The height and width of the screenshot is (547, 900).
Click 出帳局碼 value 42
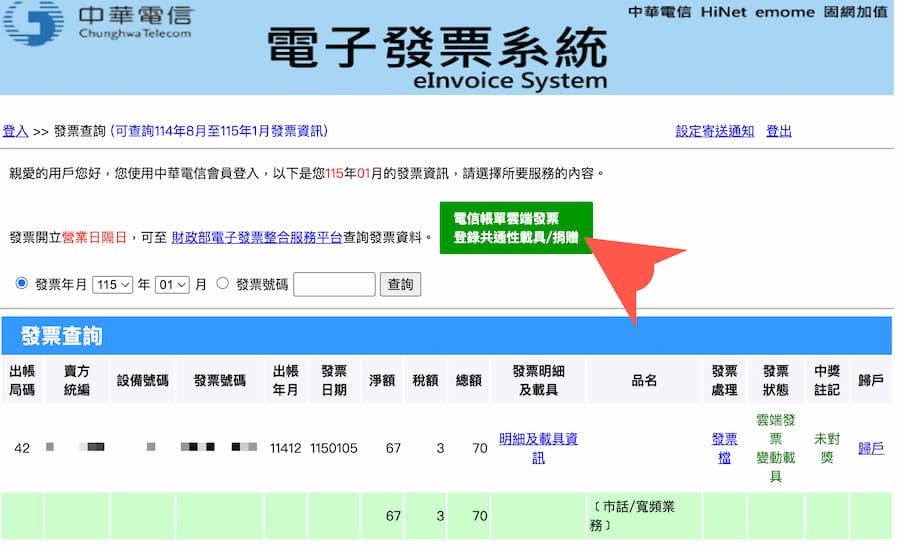point(22,448)
